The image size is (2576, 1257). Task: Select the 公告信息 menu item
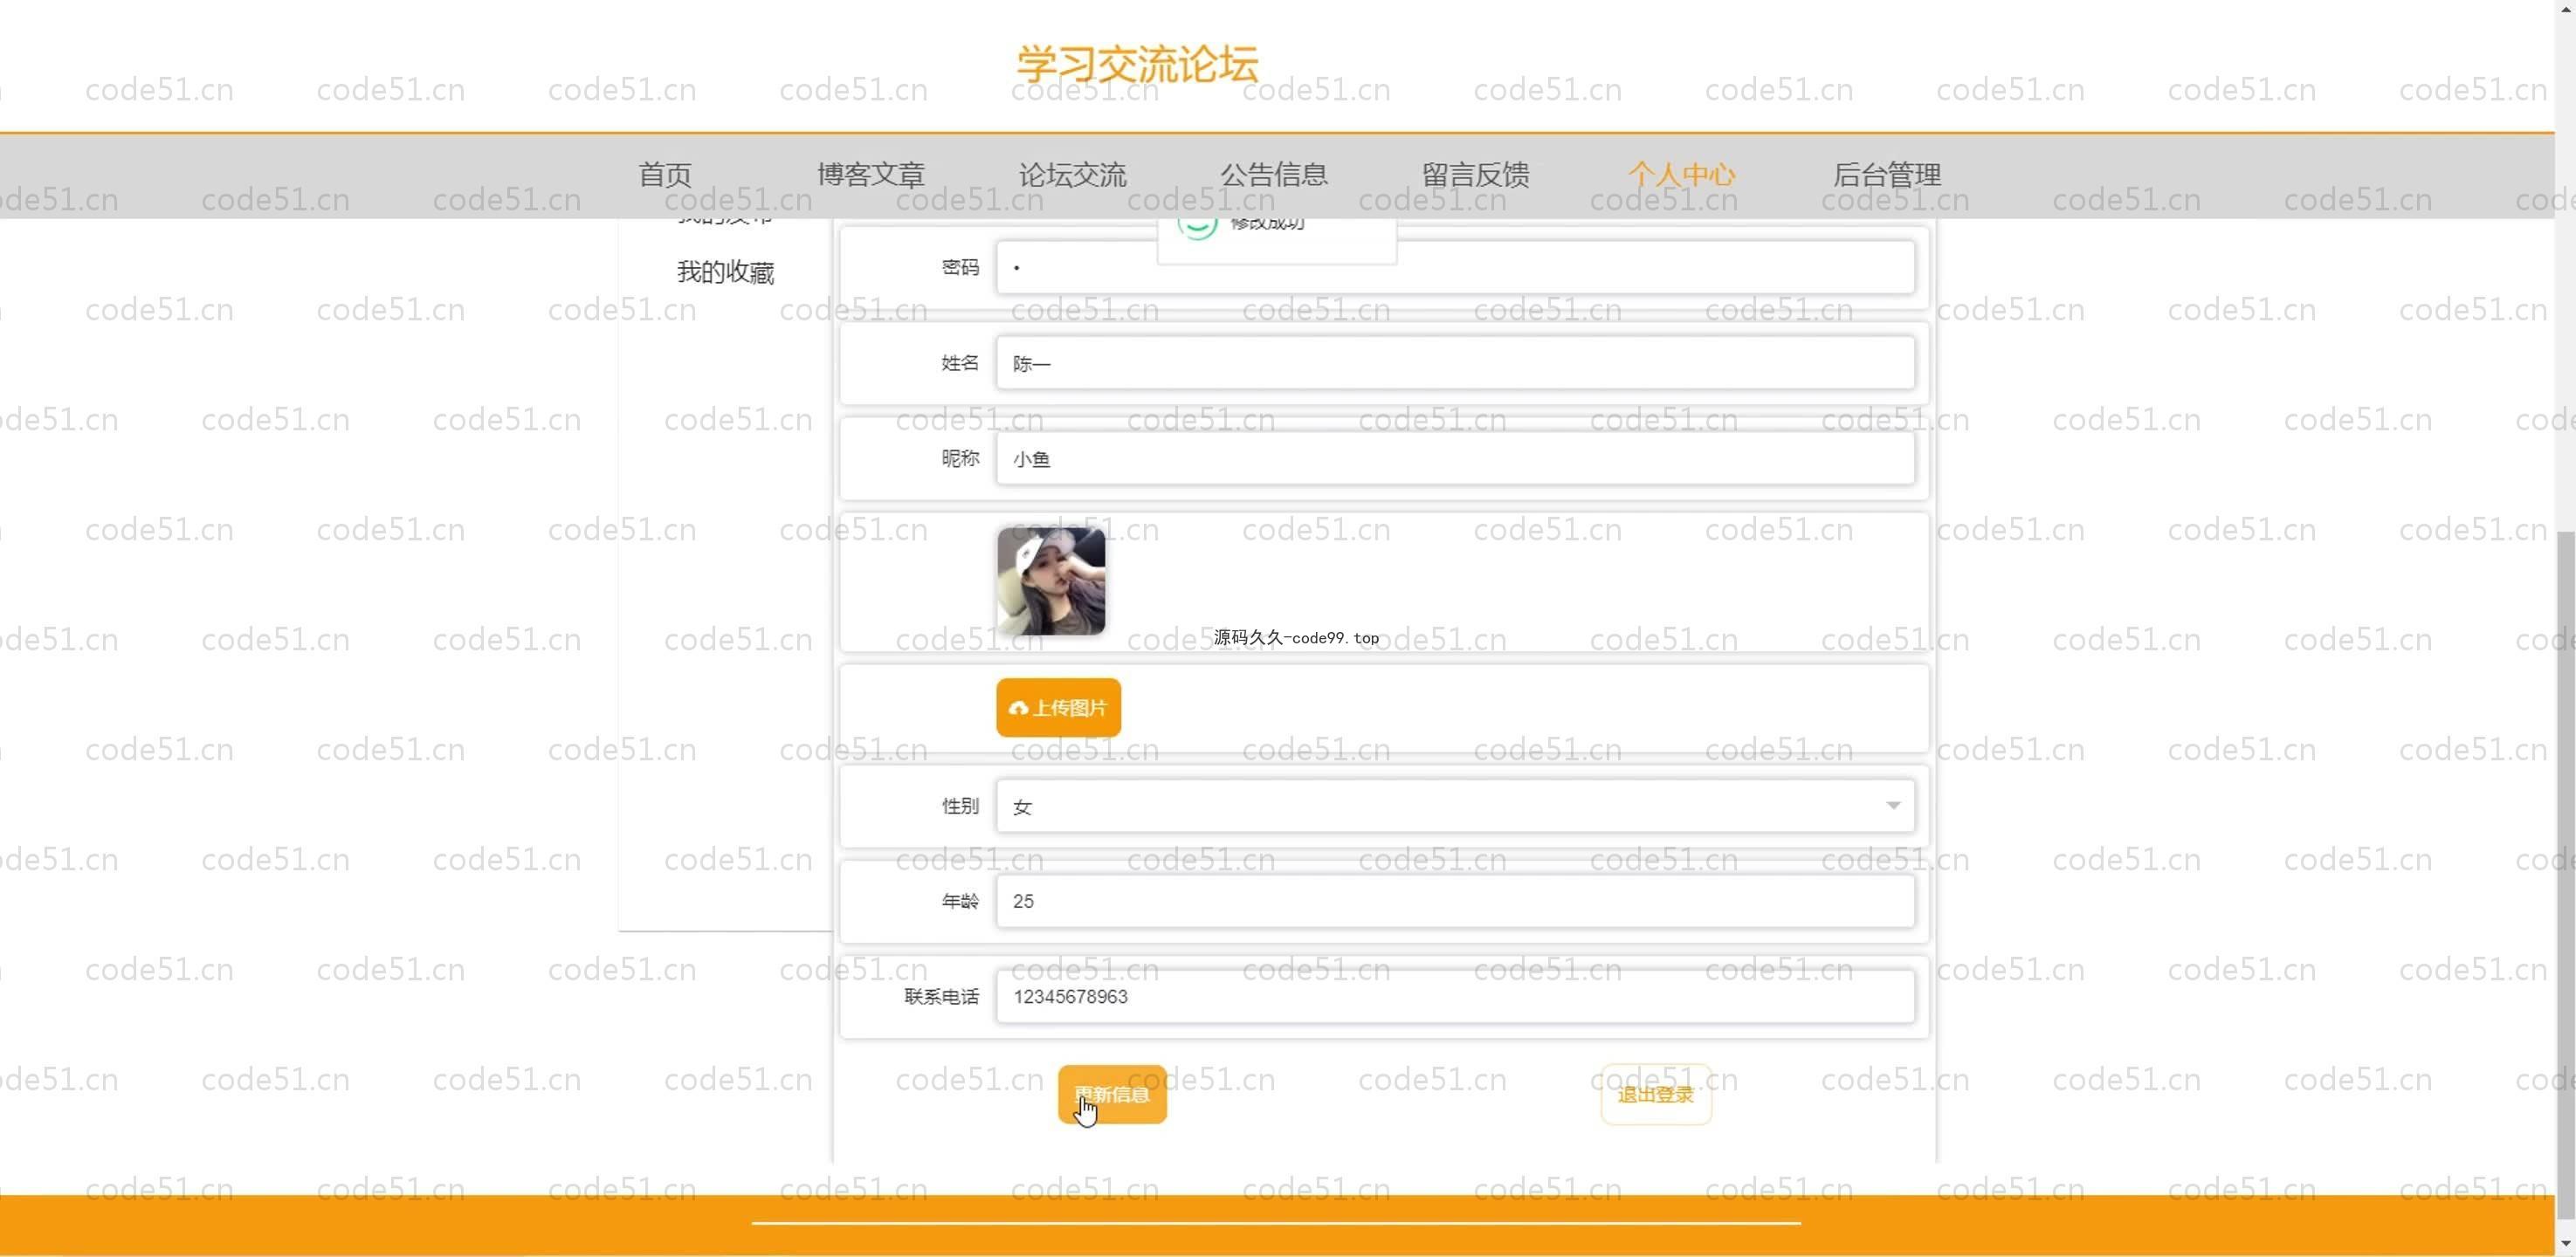pyautogui.click(x=1273, y=174)
